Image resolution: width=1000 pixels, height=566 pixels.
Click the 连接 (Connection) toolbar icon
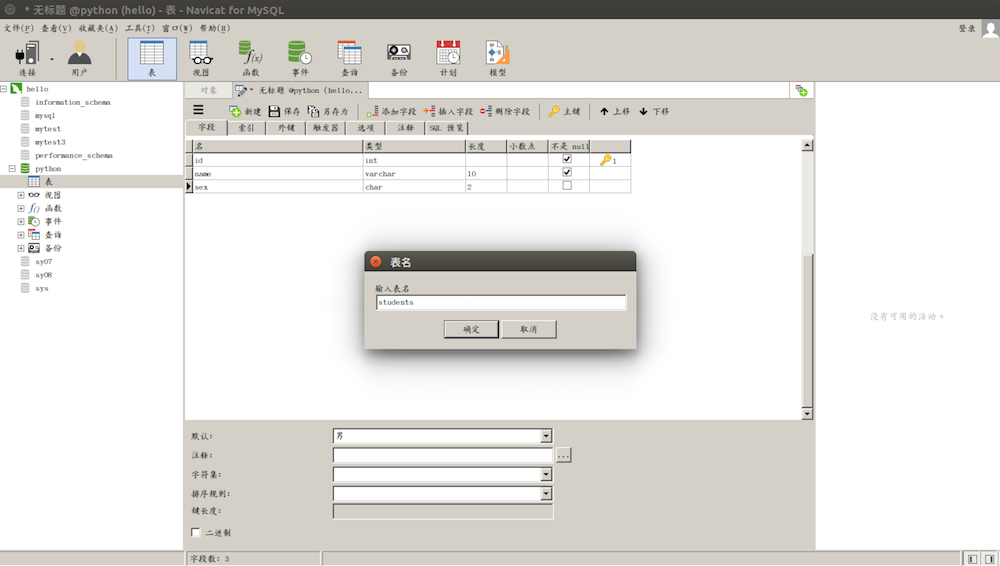(x=27, y=58)
